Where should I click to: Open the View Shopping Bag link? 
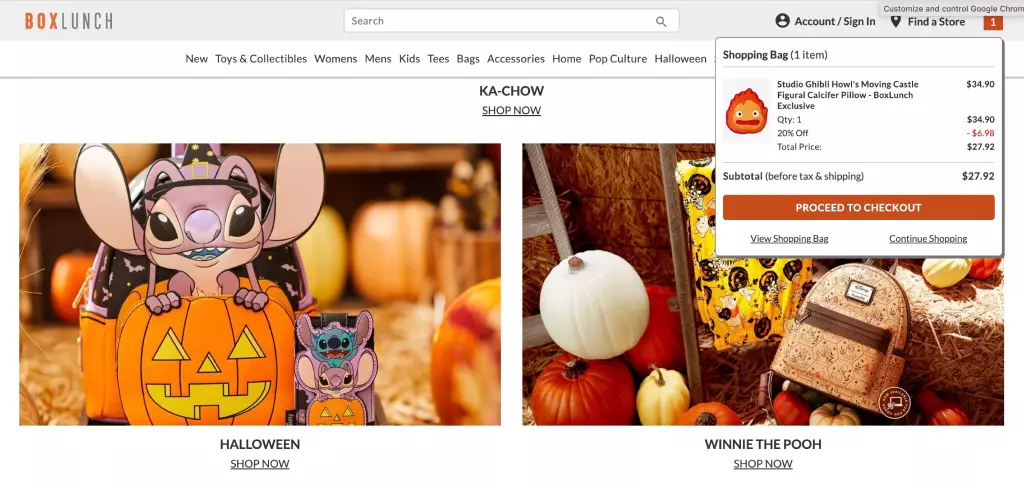(789, 238)
